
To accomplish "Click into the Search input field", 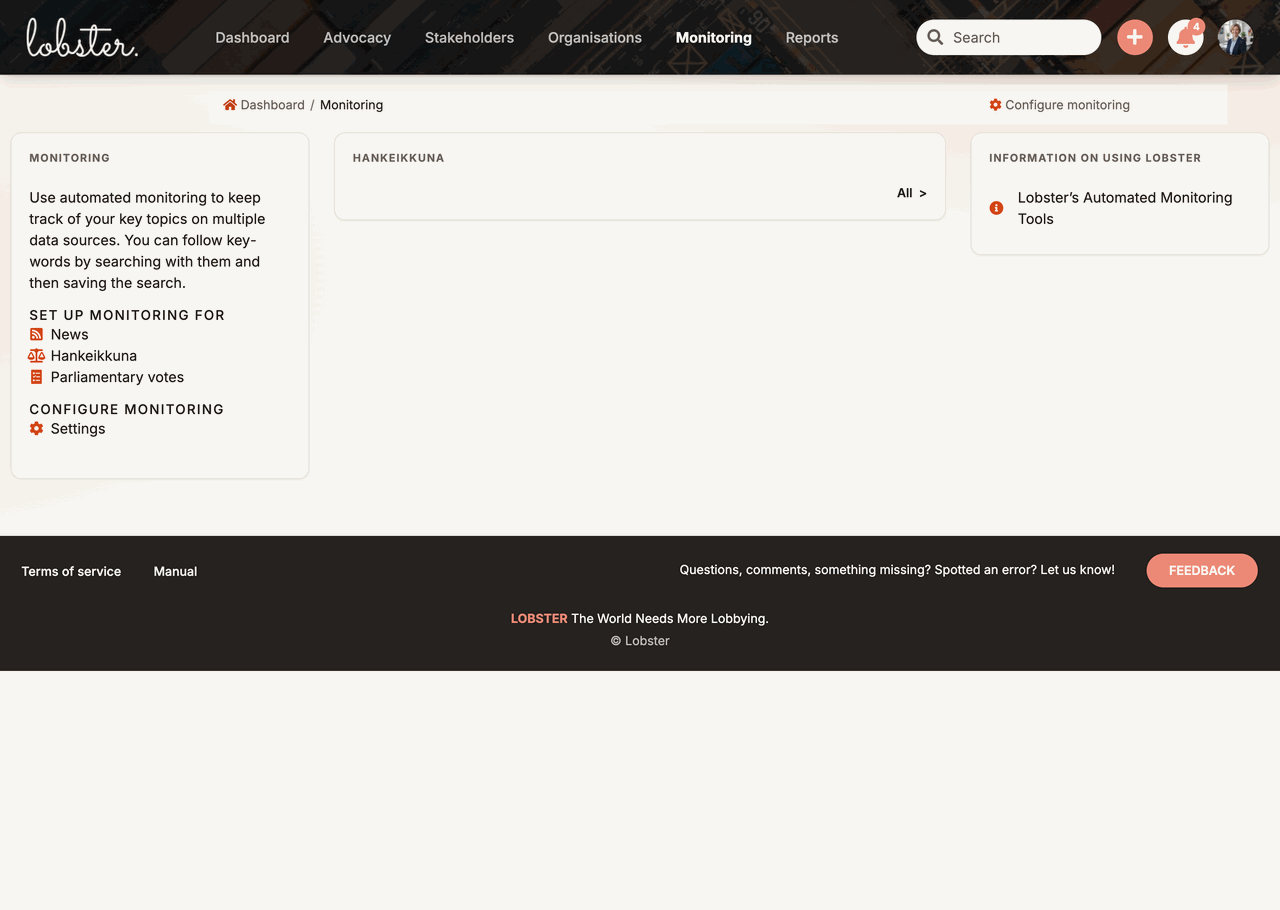I will tap(1008, 38).
